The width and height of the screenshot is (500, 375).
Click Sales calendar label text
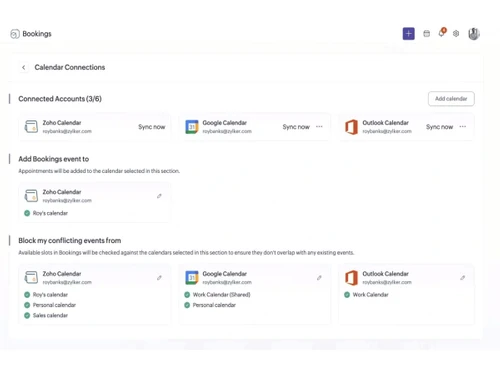point(50,315)
